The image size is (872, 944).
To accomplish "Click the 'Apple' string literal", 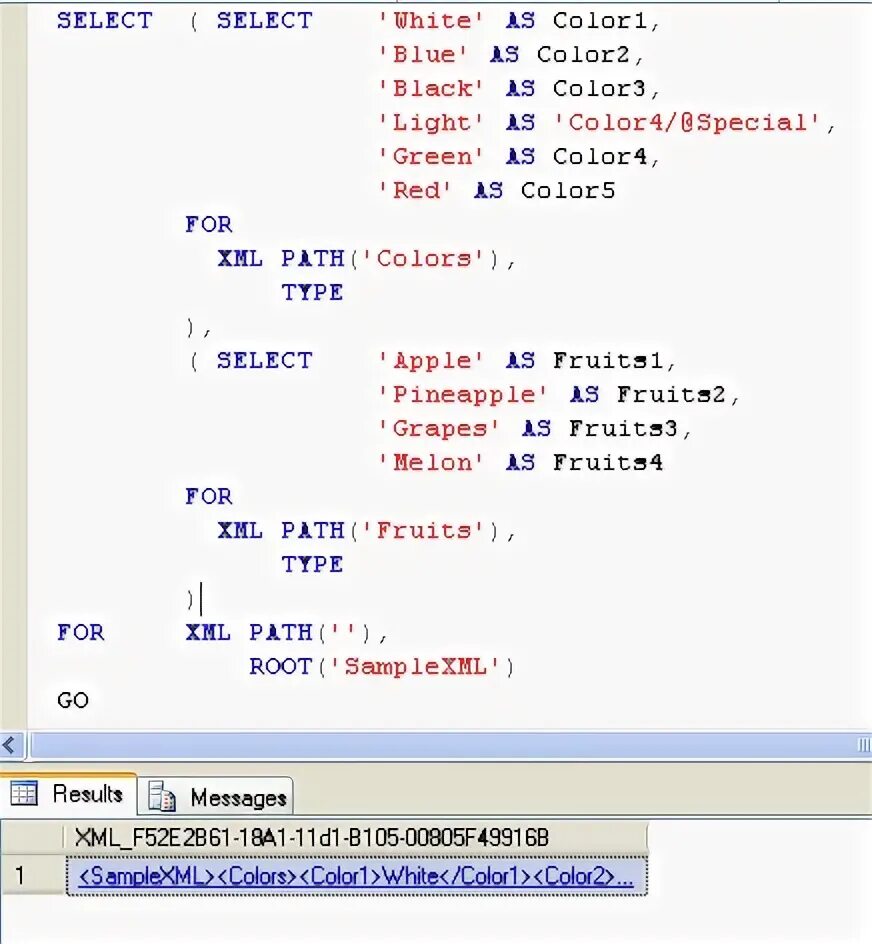I will click(x=431, y=361).
